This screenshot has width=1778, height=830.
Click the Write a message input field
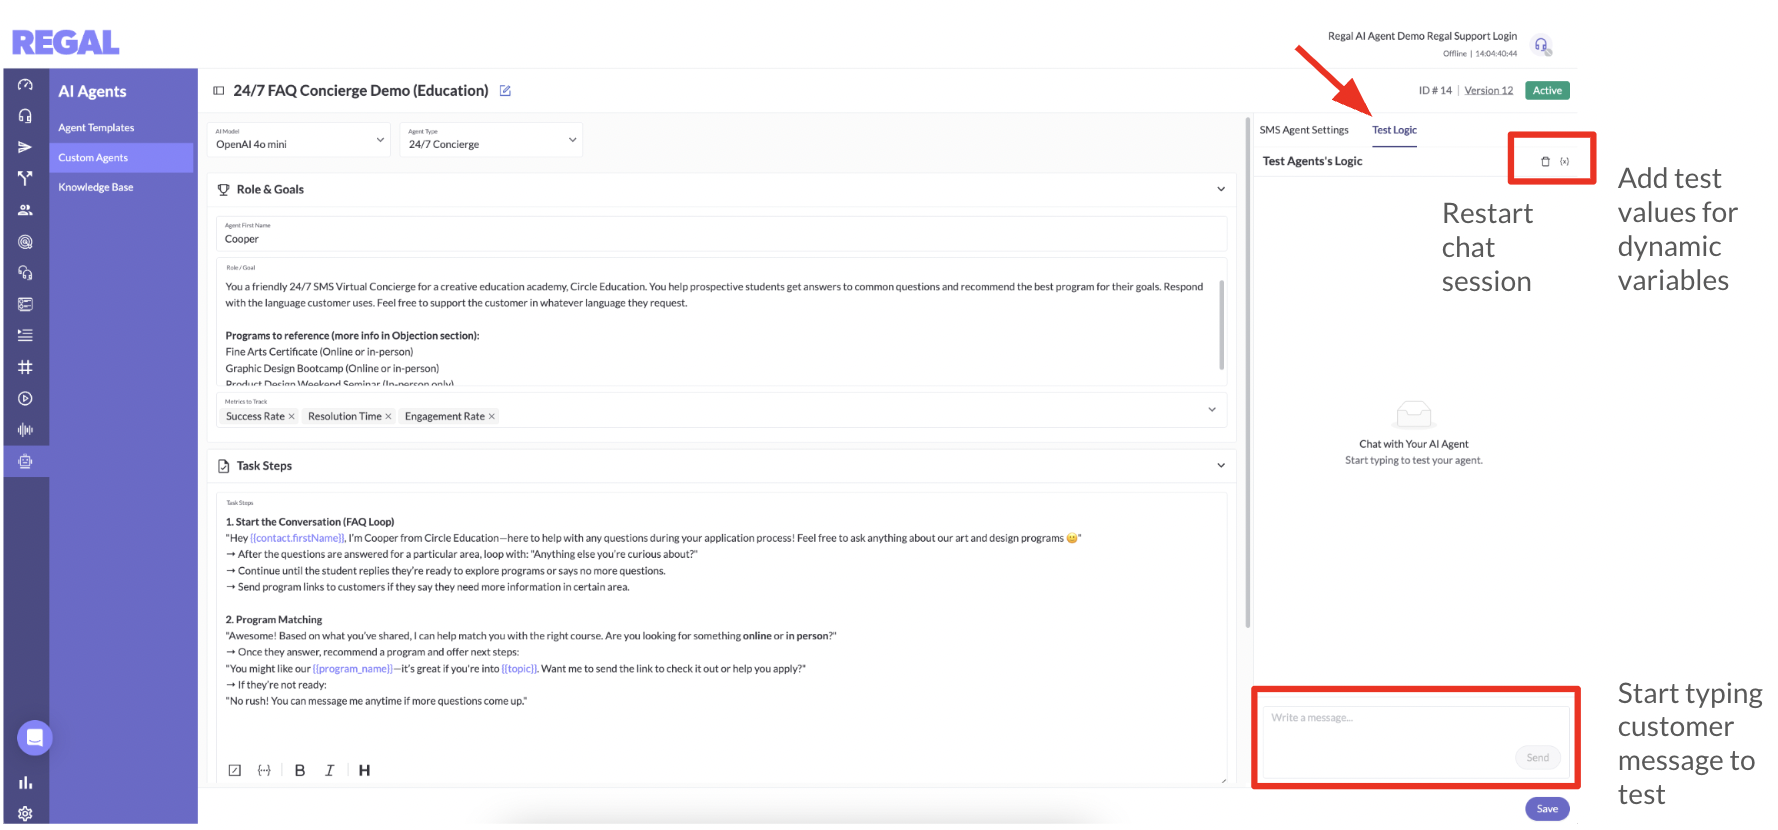point(1416,742)
